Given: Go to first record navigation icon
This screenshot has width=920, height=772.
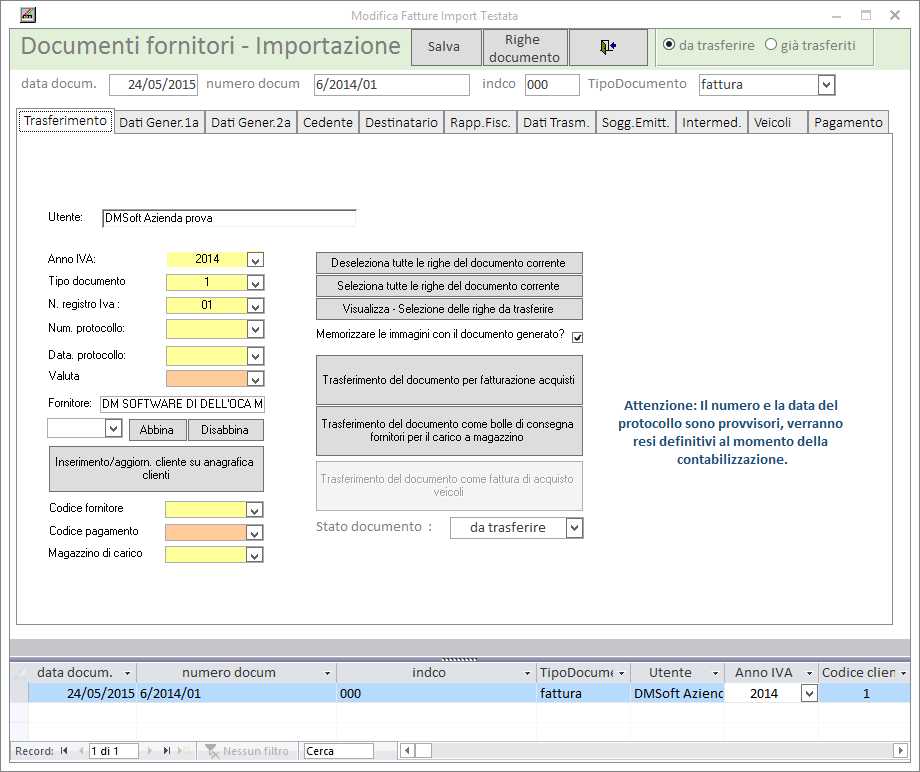Looking at the screenshot, I should (64, 750).
